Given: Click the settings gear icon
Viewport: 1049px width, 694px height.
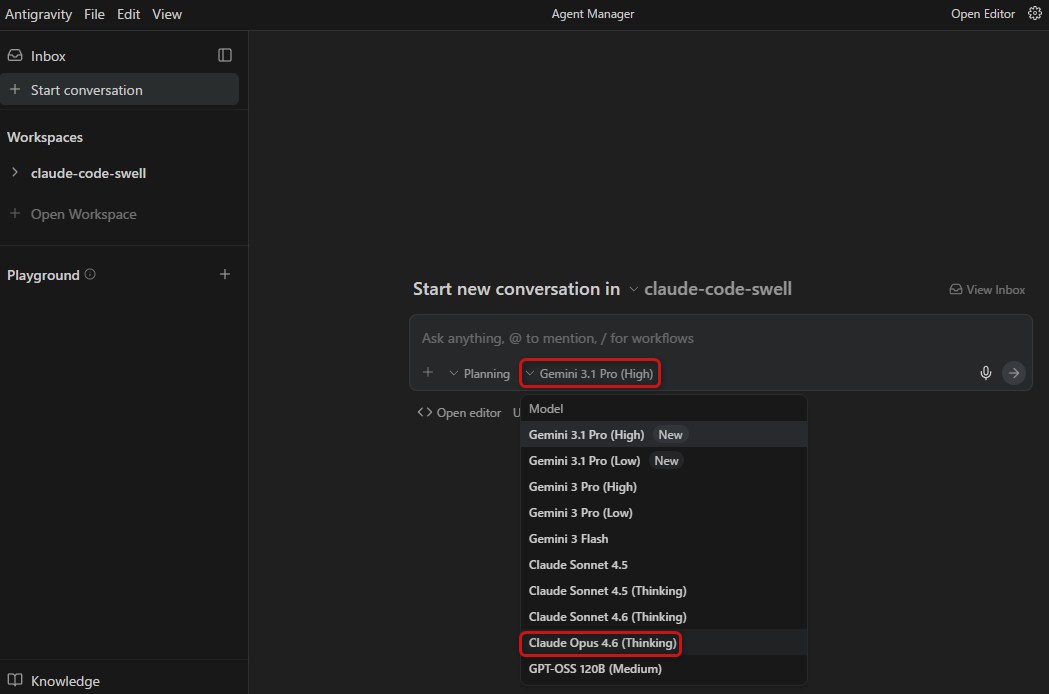Looking at the screenshot, I should 1035,14.
